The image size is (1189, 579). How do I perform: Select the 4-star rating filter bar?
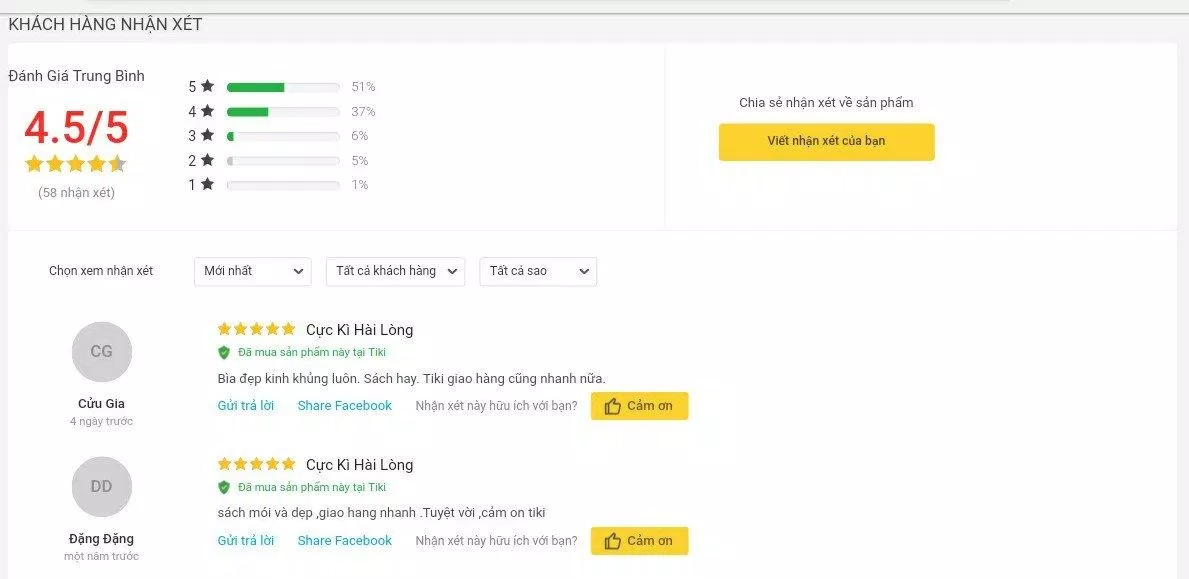(283, 111)
